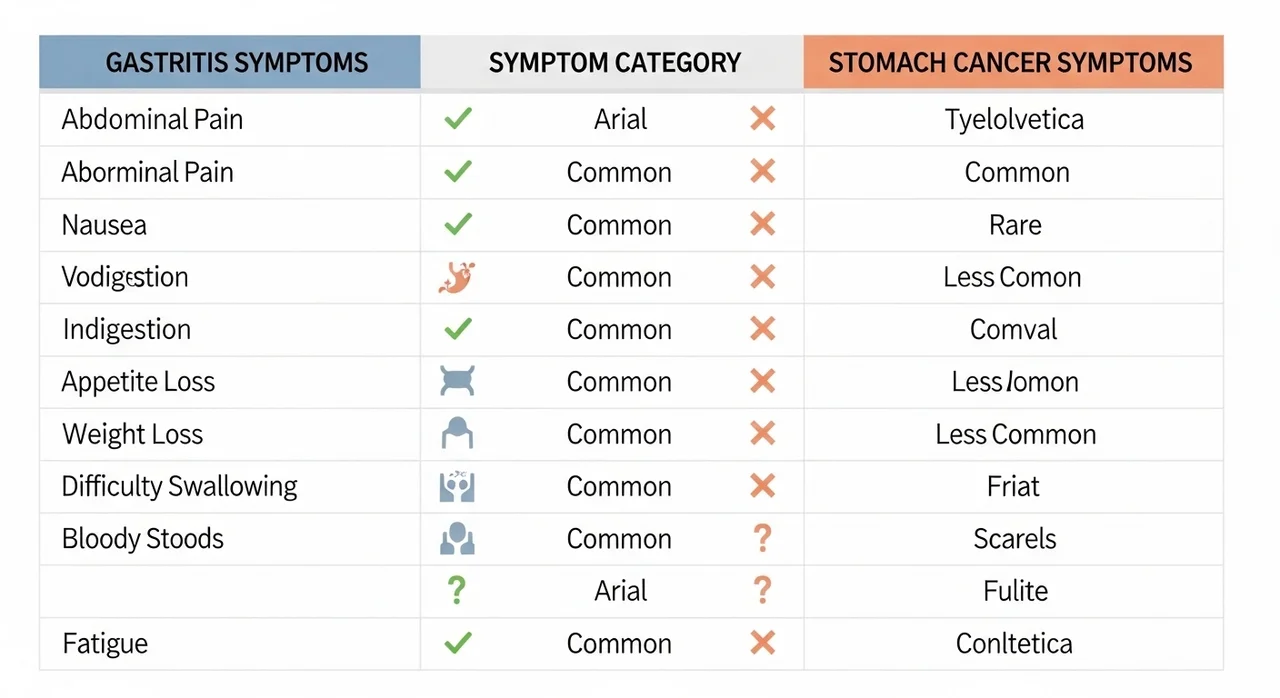The height and width of the screenshot is (698, 1280).
Task: Click the icon beside Difficulty Swallowing
Action: pyautogui.click(x=457, y=486)
